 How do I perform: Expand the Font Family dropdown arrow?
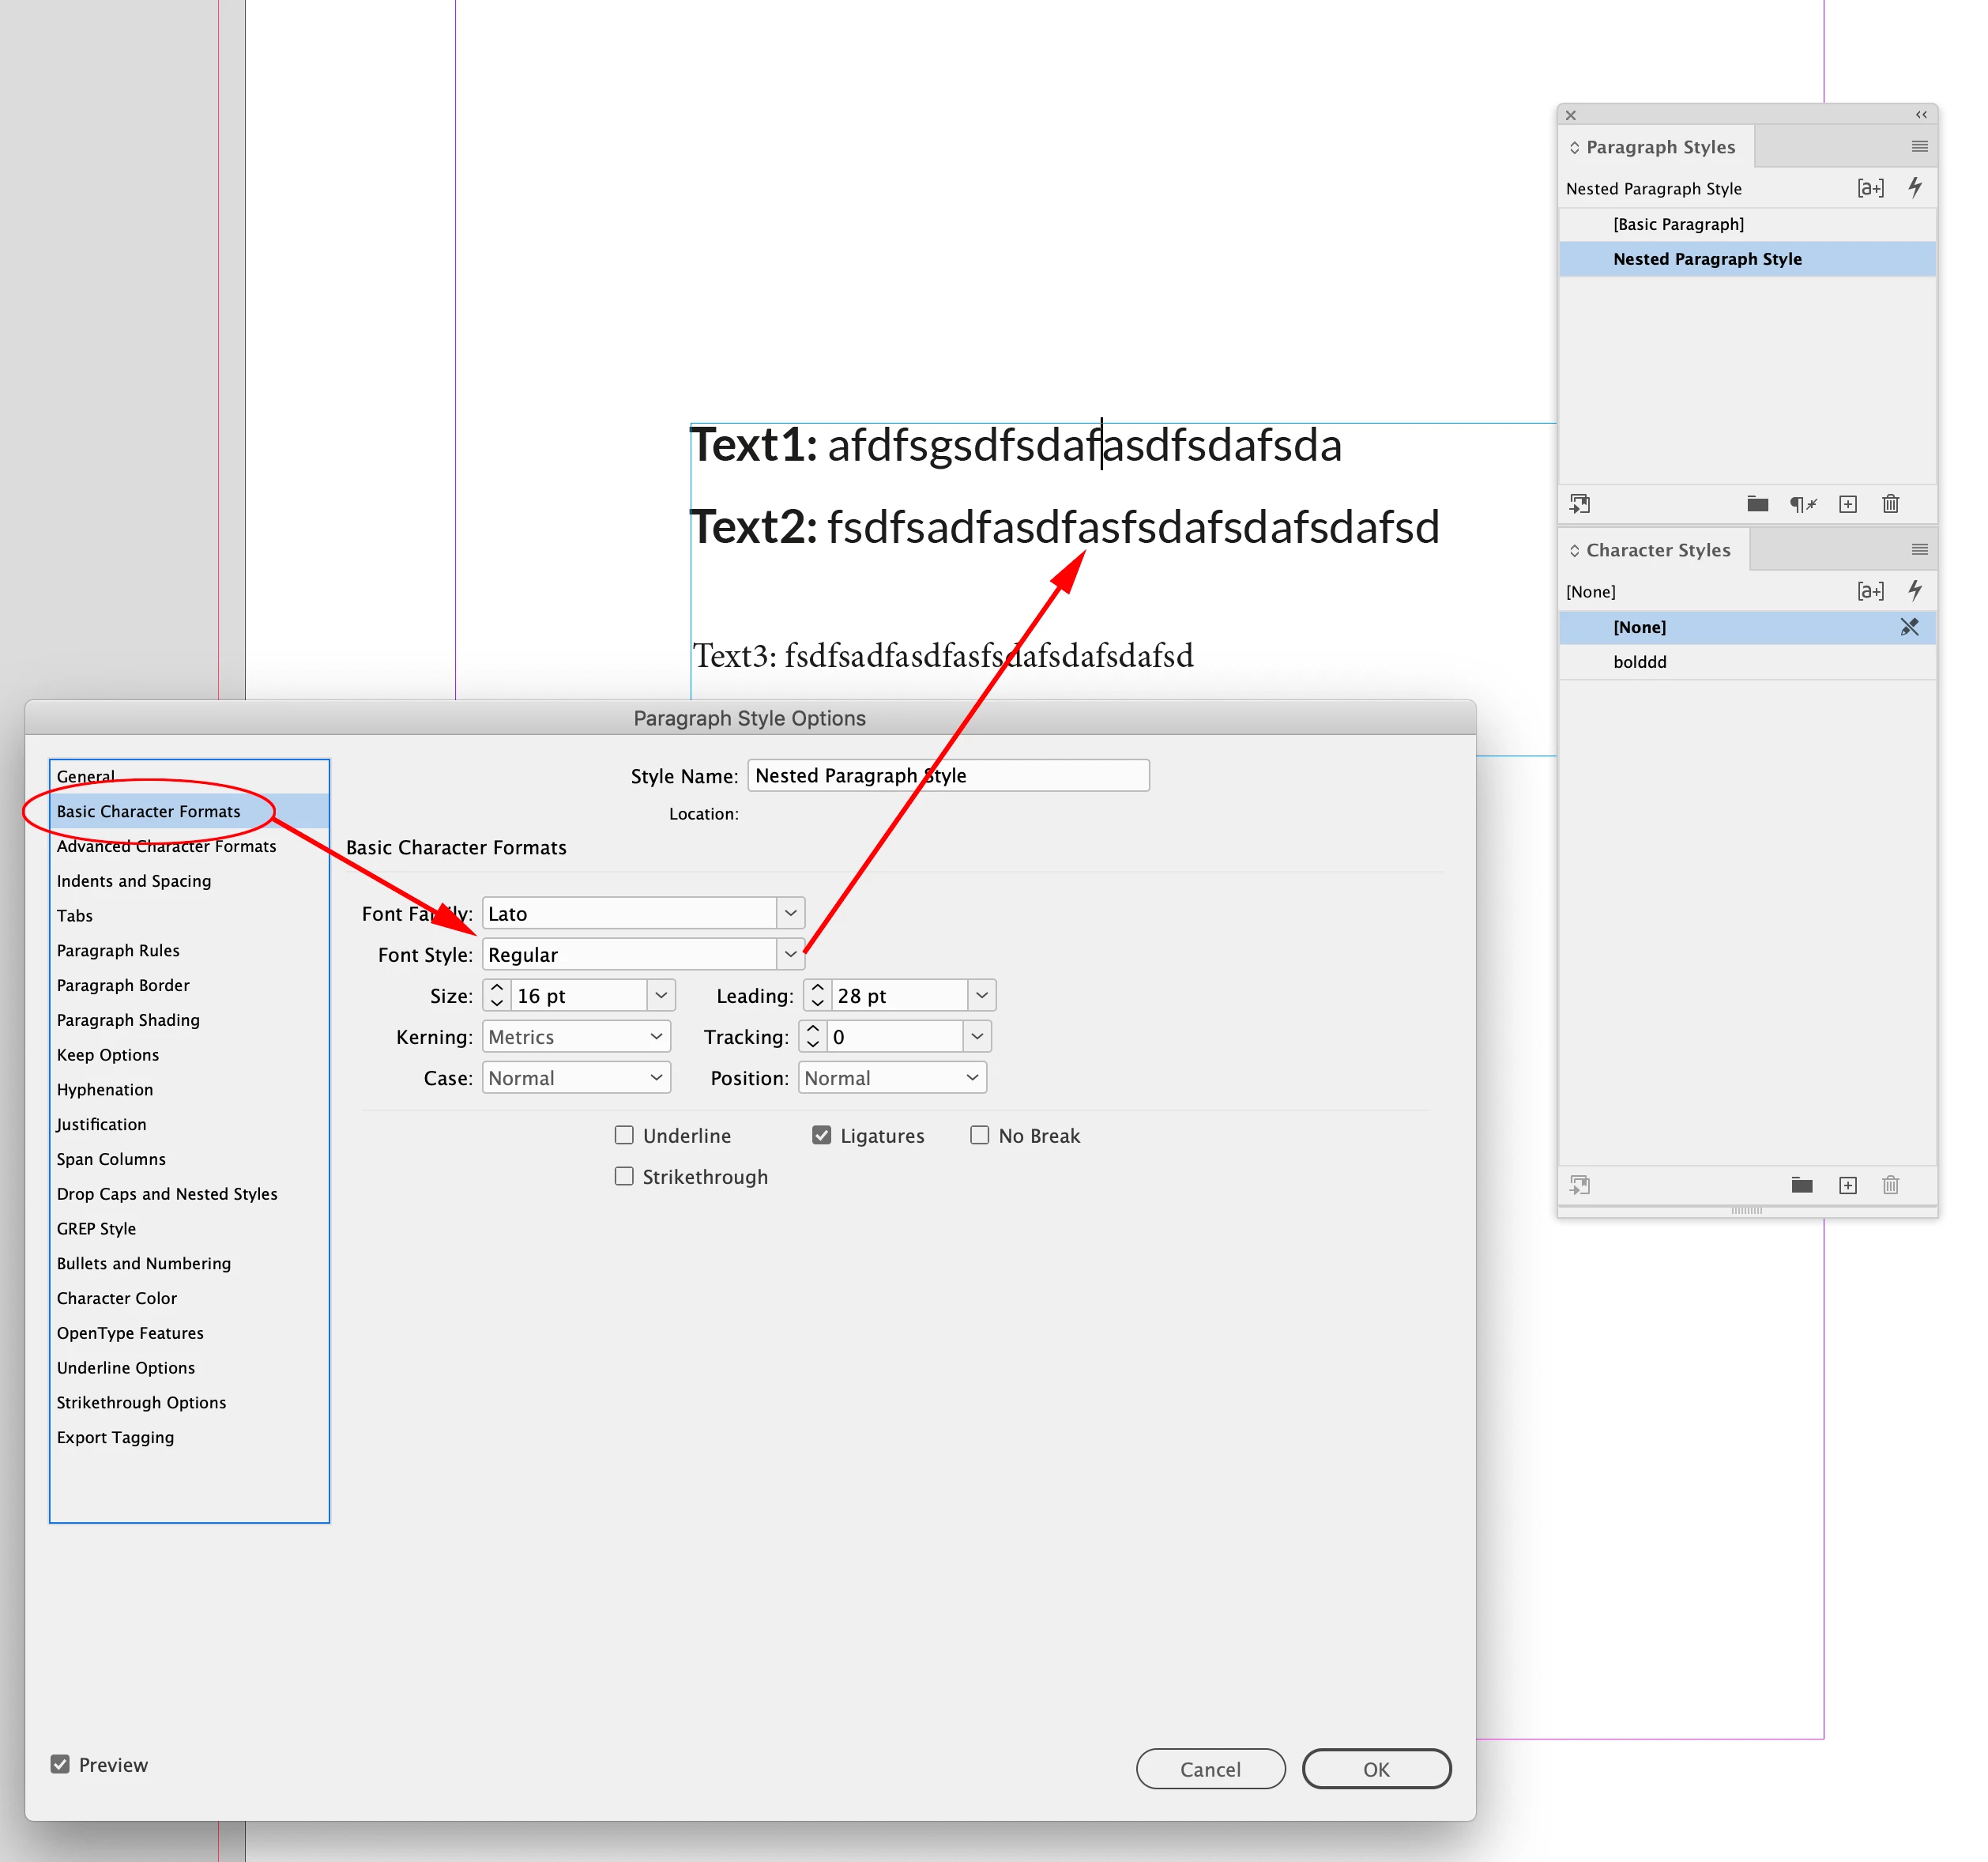pyautogui.click(x=790, y=914)
